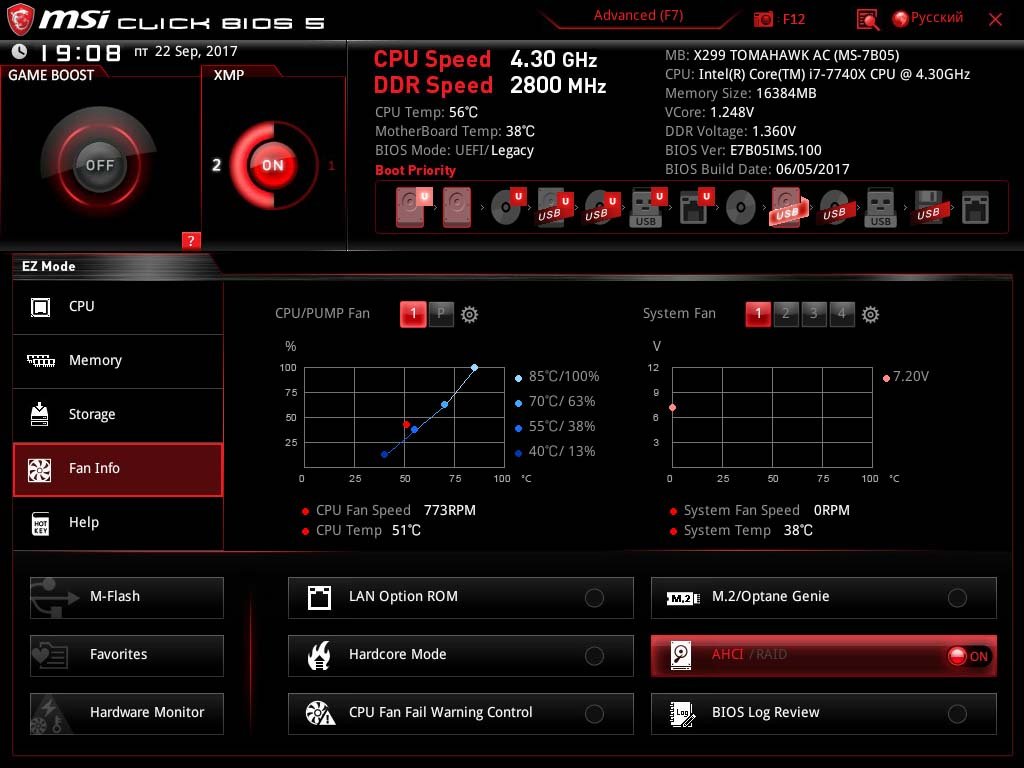1024x768 pixels.
Task: Open the Memory tab
Action: (x=118, y=361)
